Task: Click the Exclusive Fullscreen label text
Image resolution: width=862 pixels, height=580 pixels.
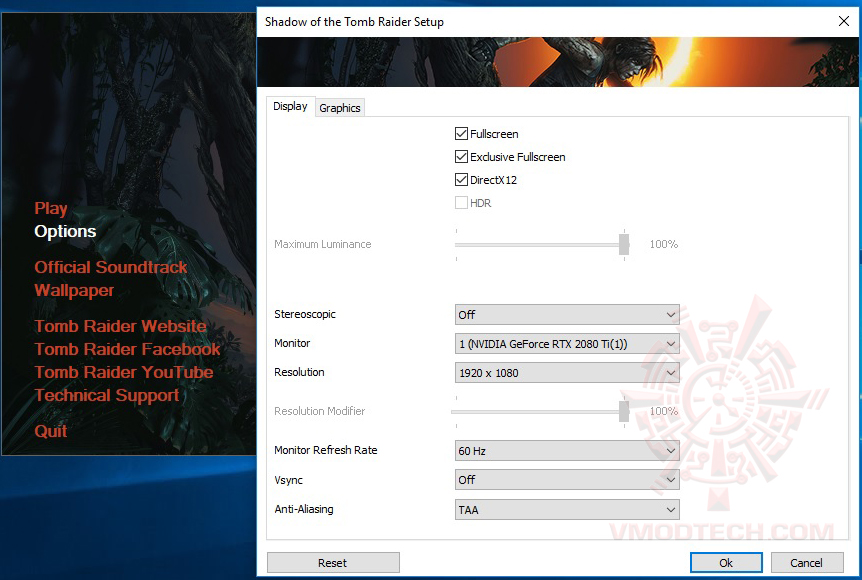Action: click(518, 157)
